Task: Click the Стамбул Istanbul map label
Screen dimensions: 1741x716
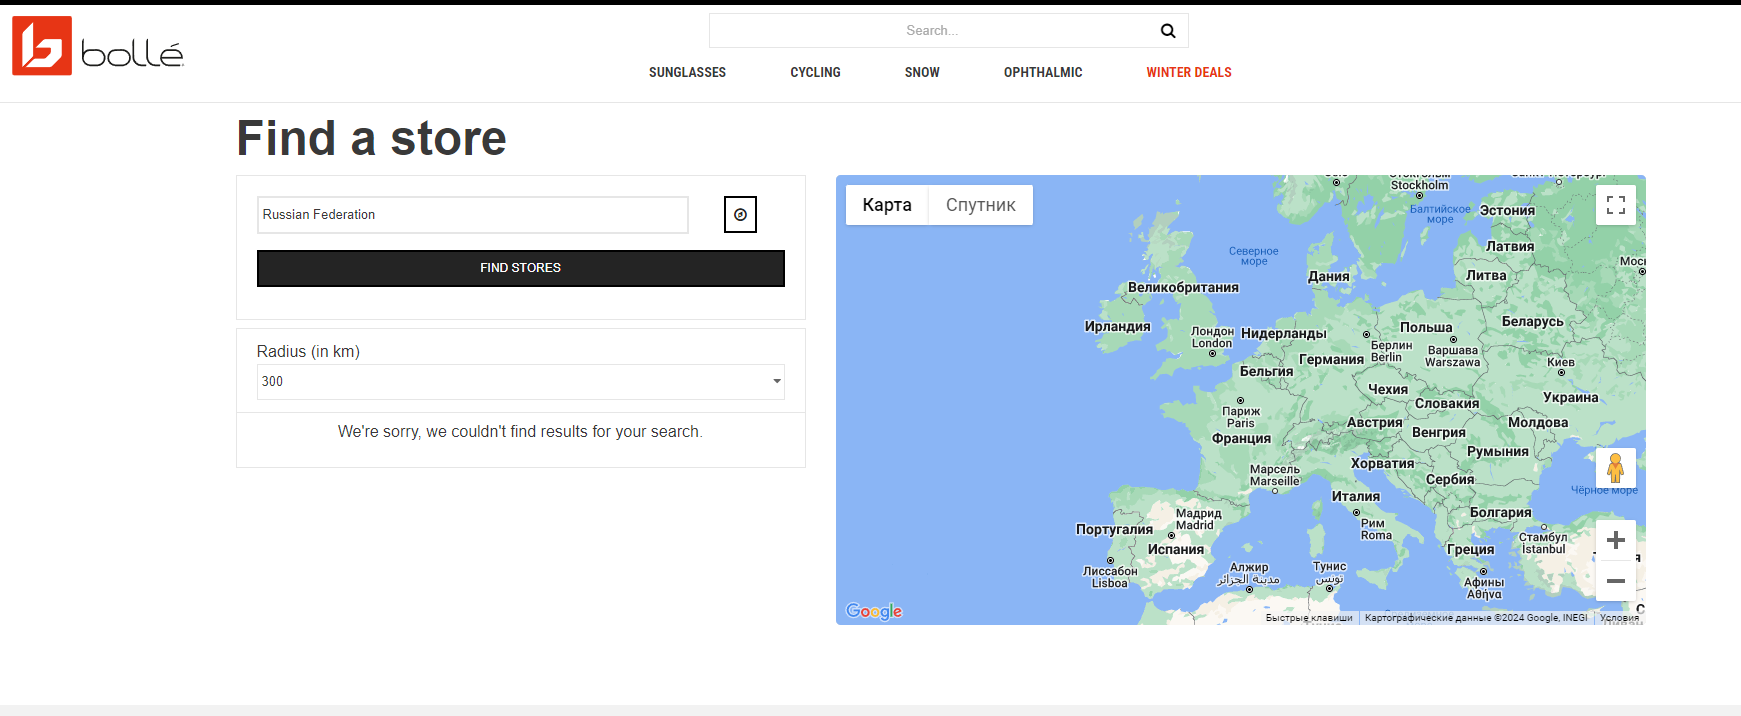Action: (x=1543, y=543)
